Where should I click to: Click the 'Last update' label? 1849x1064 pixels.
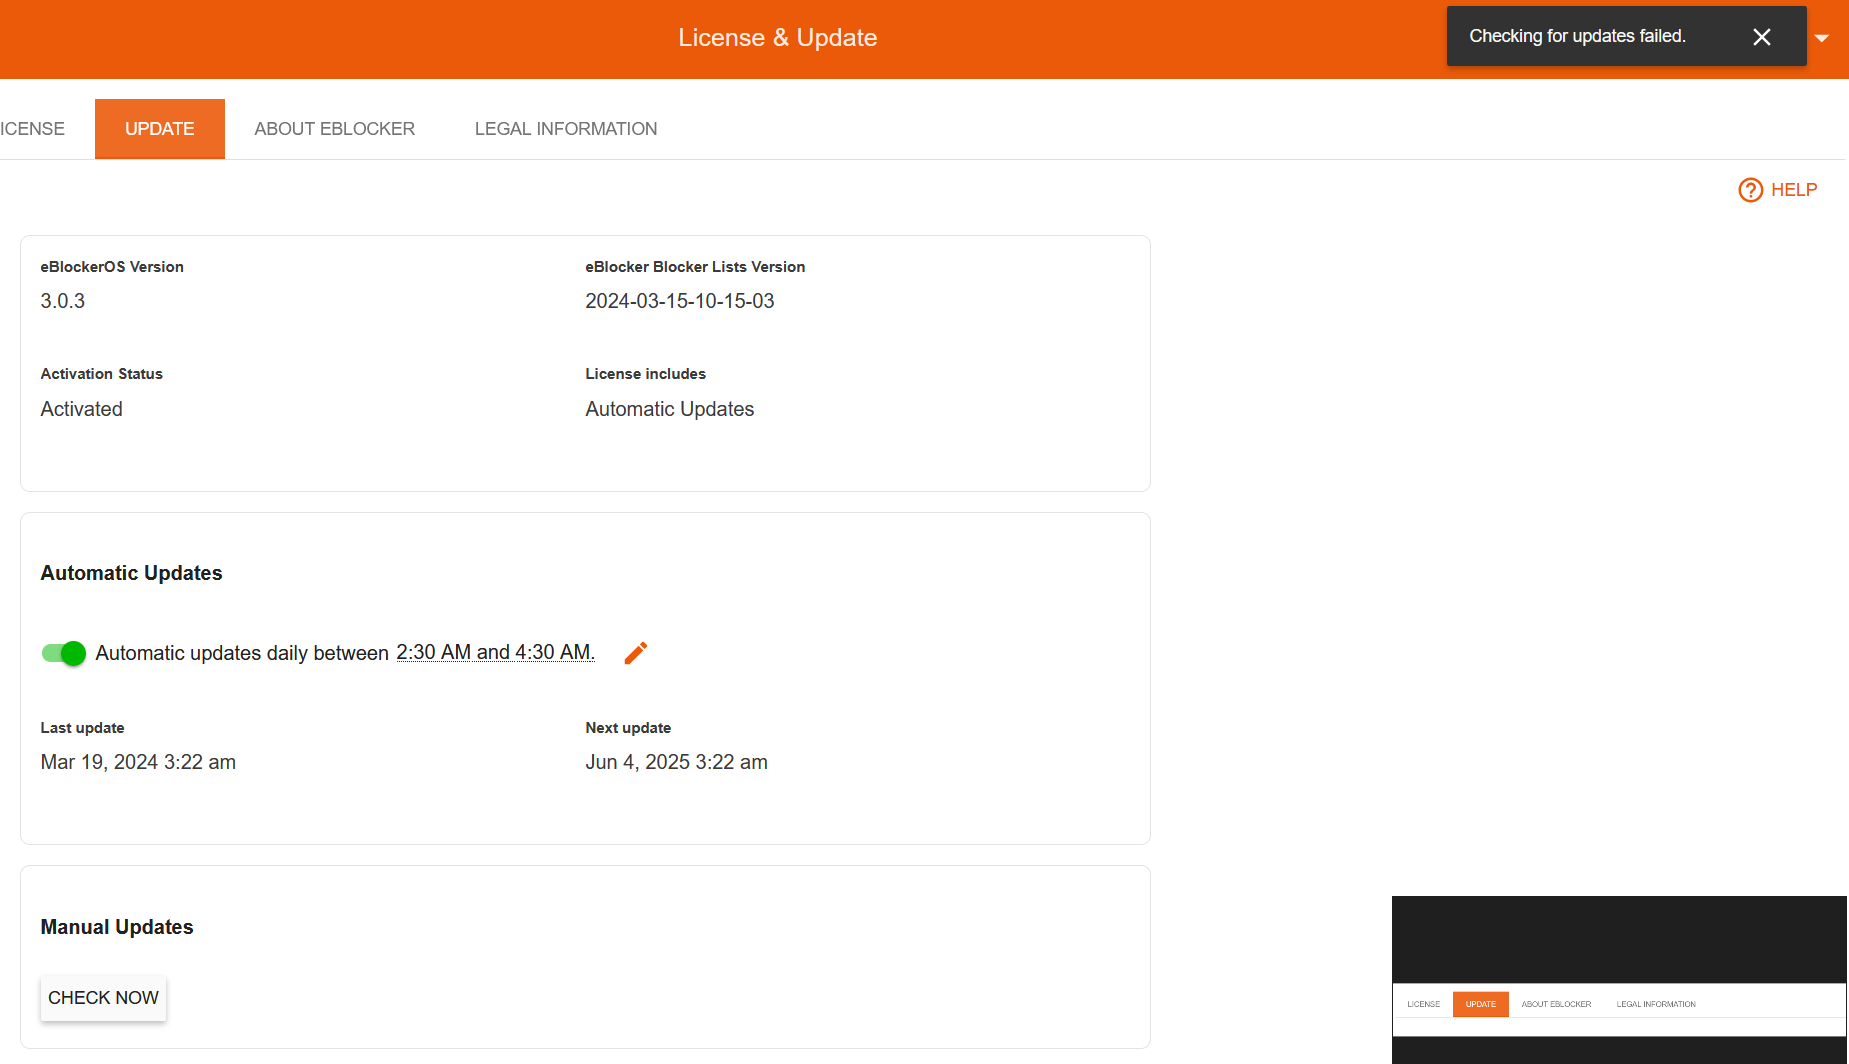[83, 728]
